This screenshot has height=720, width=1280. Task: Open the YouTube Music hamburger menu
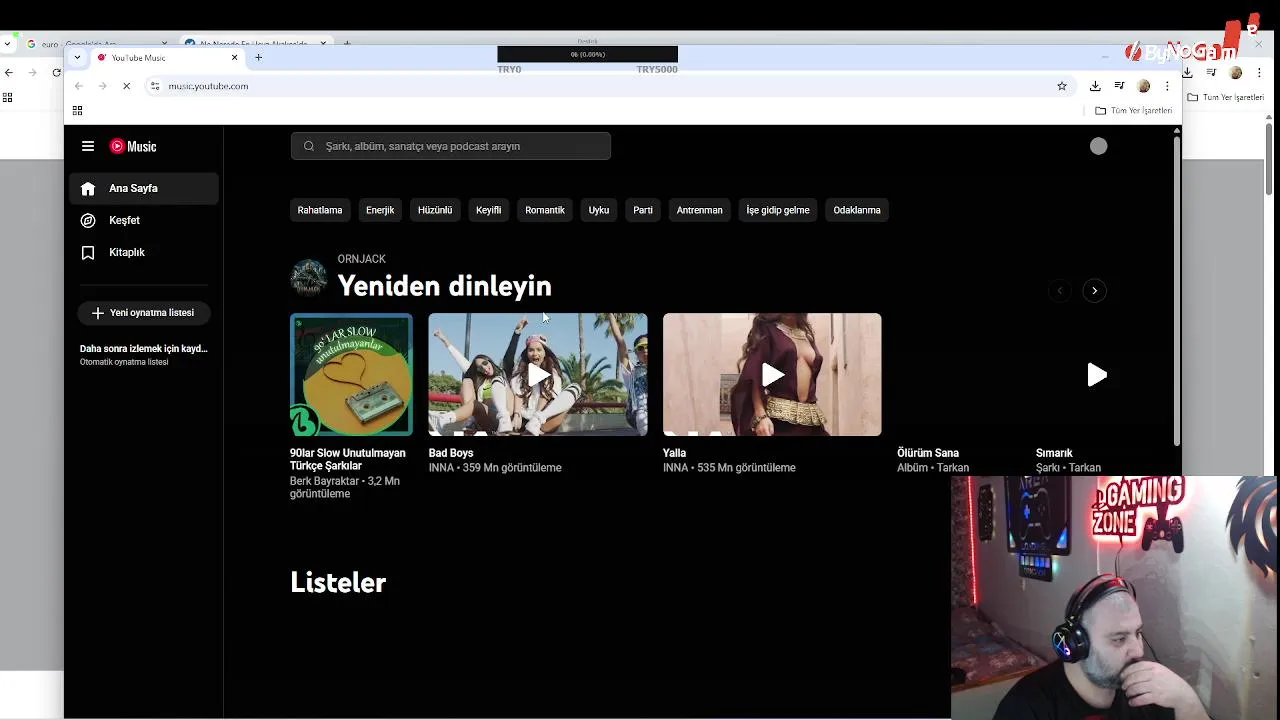click(x=88, y=146)
